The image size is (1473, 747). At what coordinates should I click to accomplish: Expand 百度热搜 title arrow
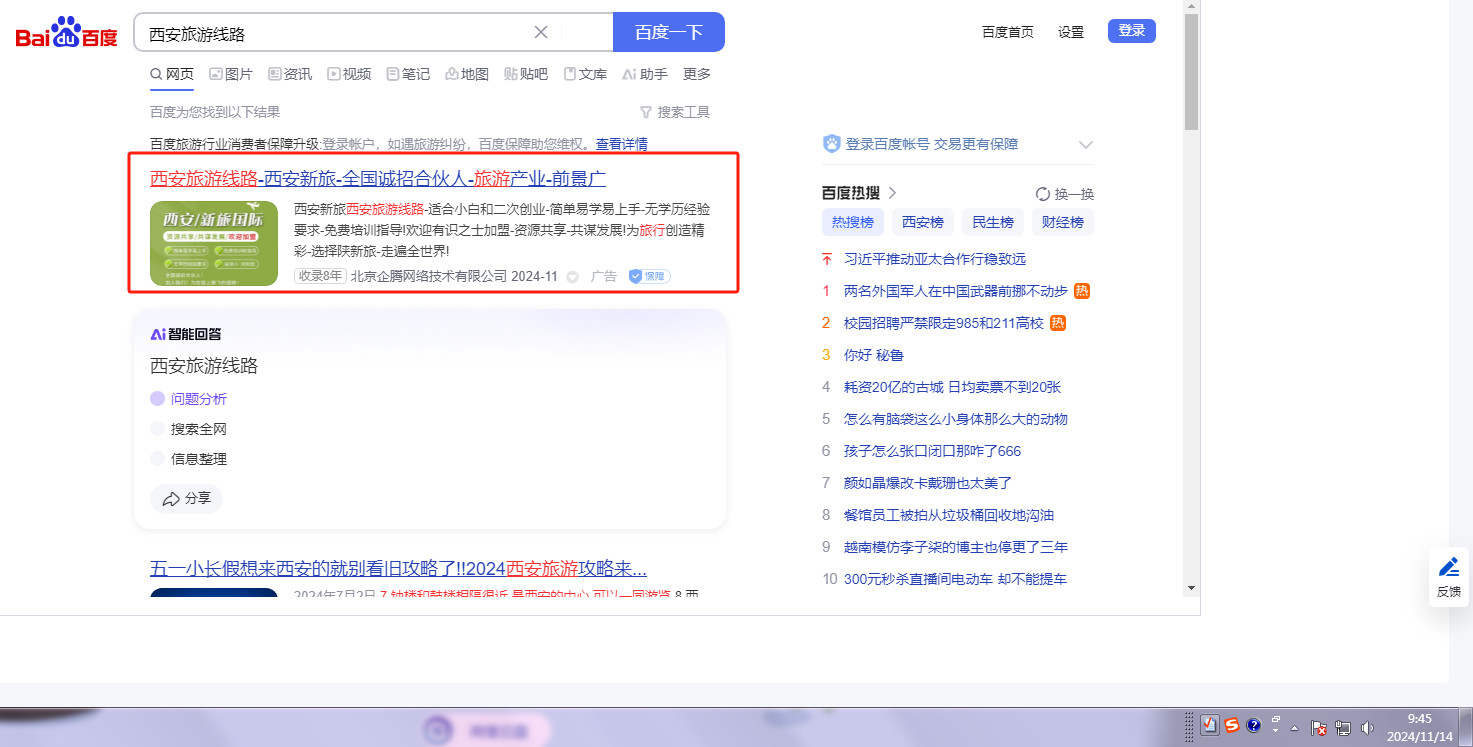click(x=892, y=193)
